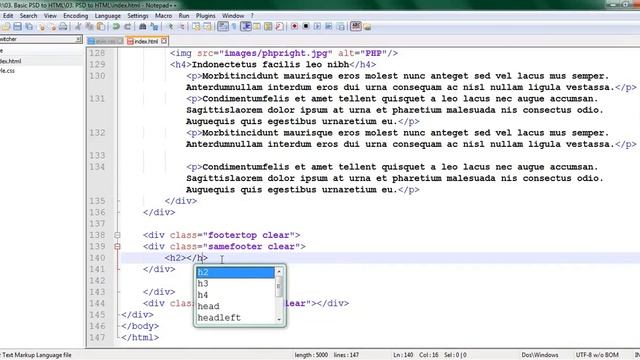
Task: Choose h3 in autocomplete list
Action: (236, 283)
